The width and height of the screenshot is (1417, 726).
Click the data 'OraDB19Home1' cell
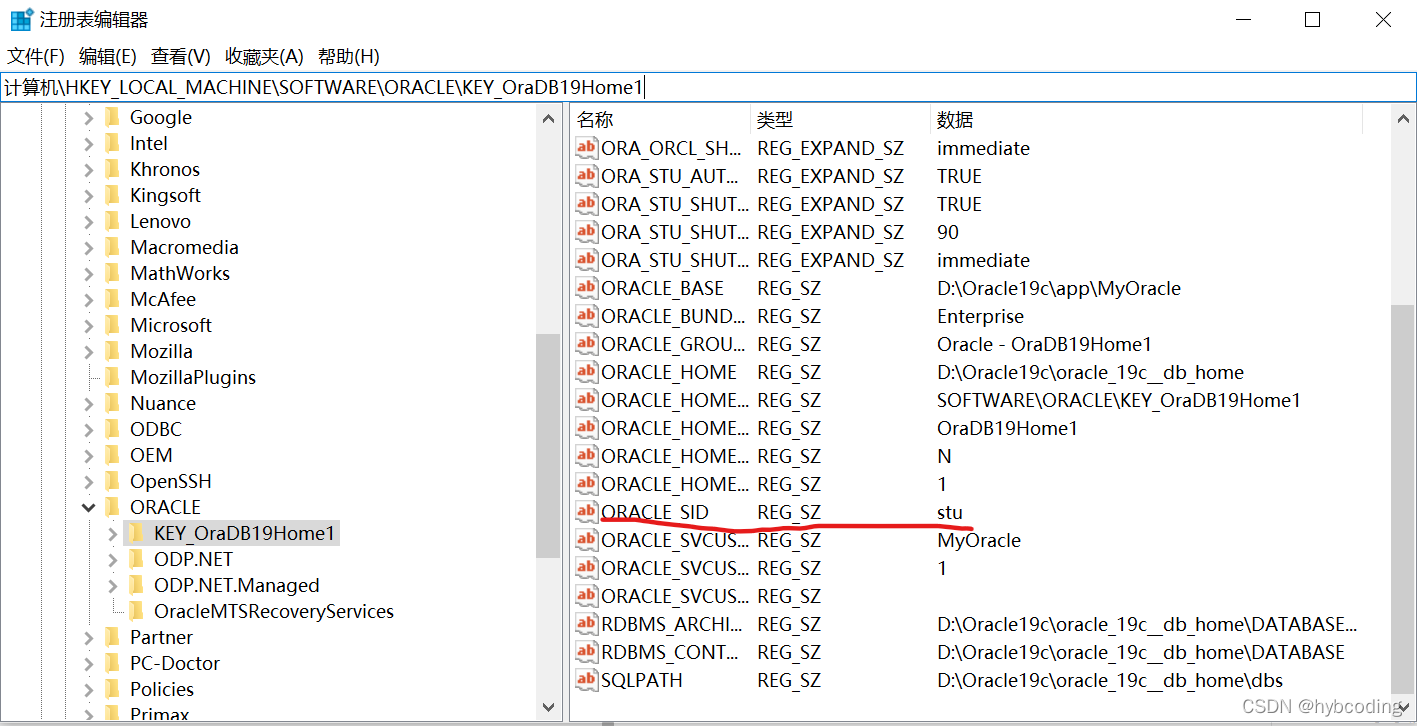coord(1007,428)
